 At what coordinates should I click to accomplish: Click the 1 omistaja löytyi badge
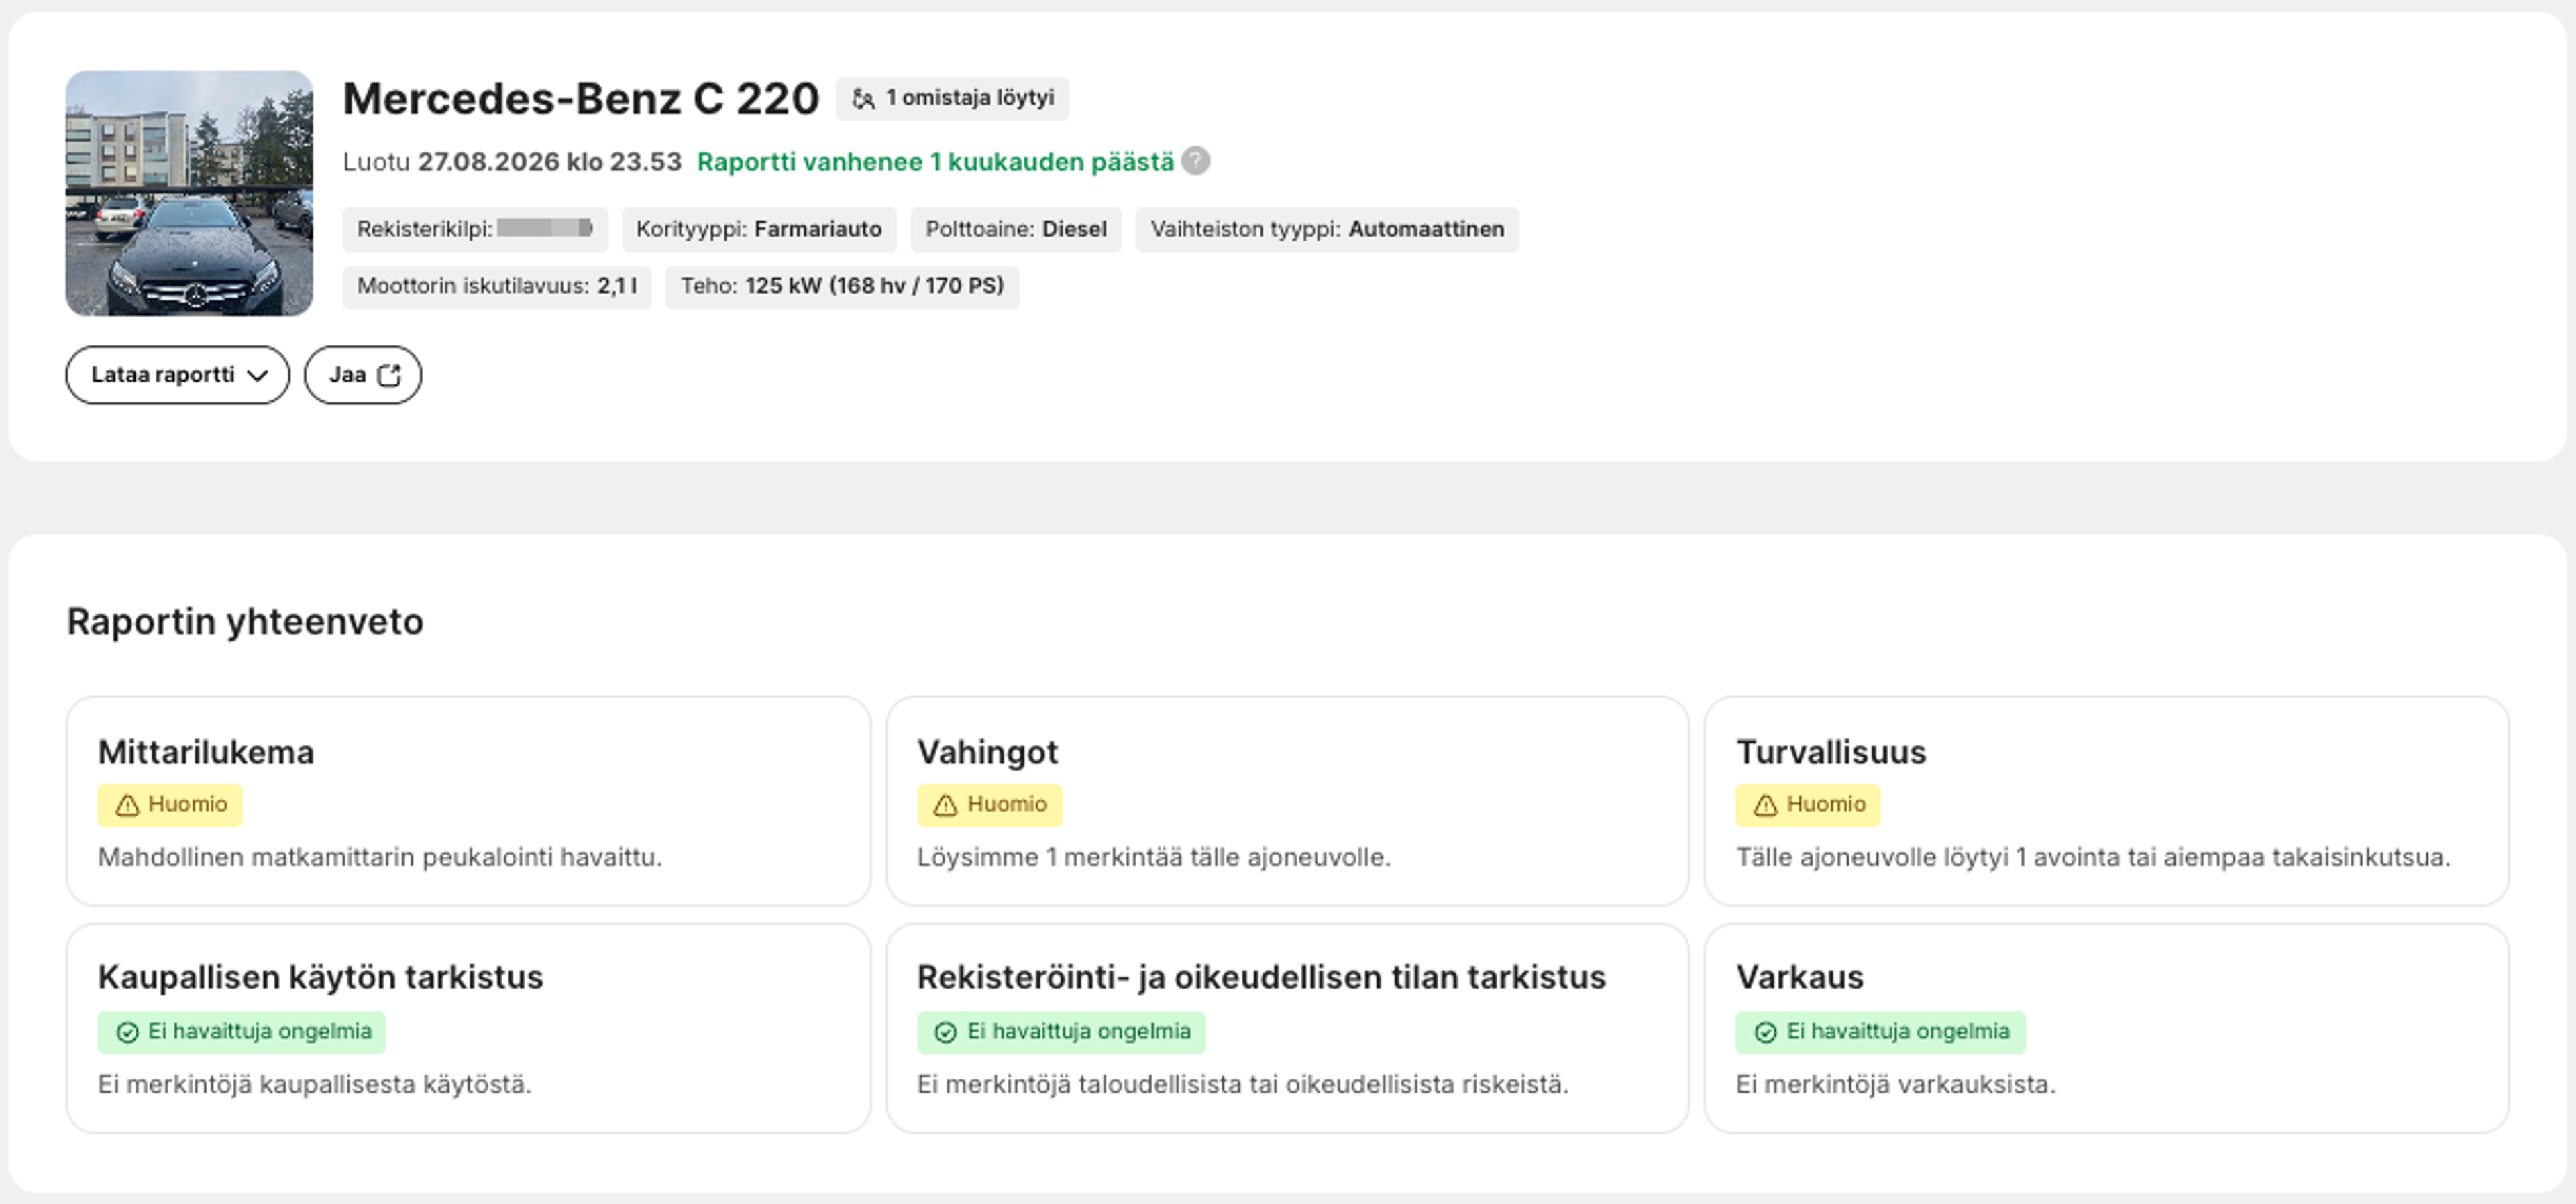tap(952, 99)
